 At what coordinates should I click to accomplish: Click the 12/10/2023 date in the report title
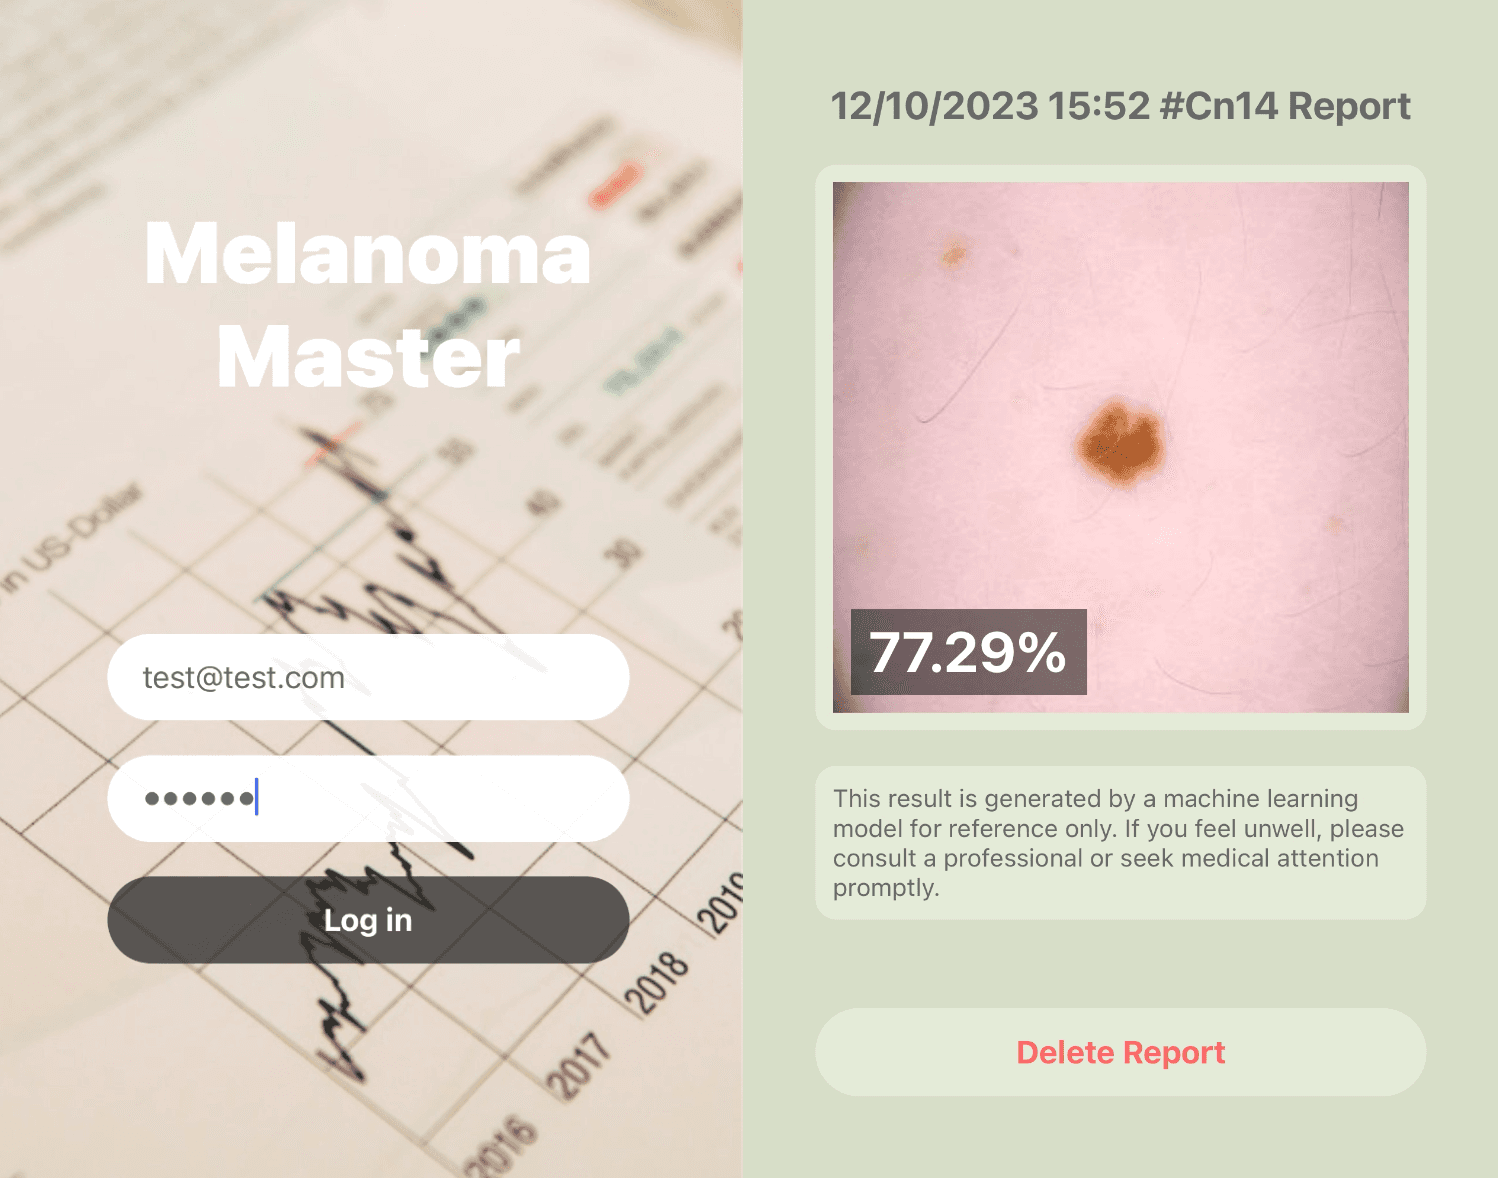934,106
